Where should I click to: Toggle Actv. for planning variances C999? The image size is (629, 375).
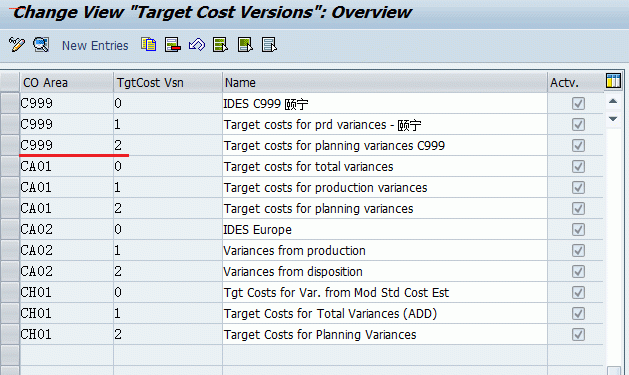coord(578,145)
